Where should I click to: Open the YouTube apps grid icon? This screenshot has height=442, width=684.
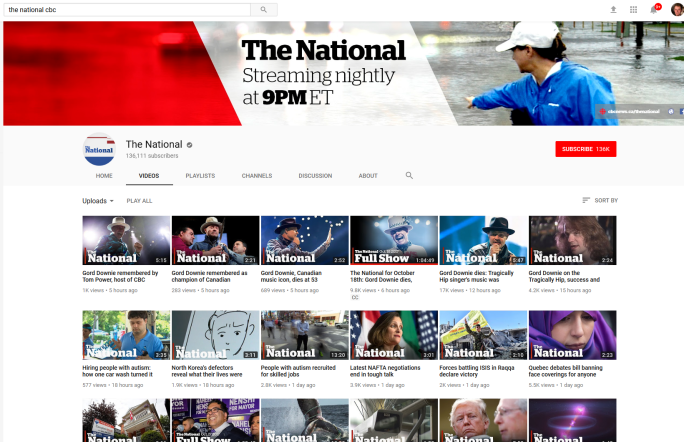click(633, 10)
